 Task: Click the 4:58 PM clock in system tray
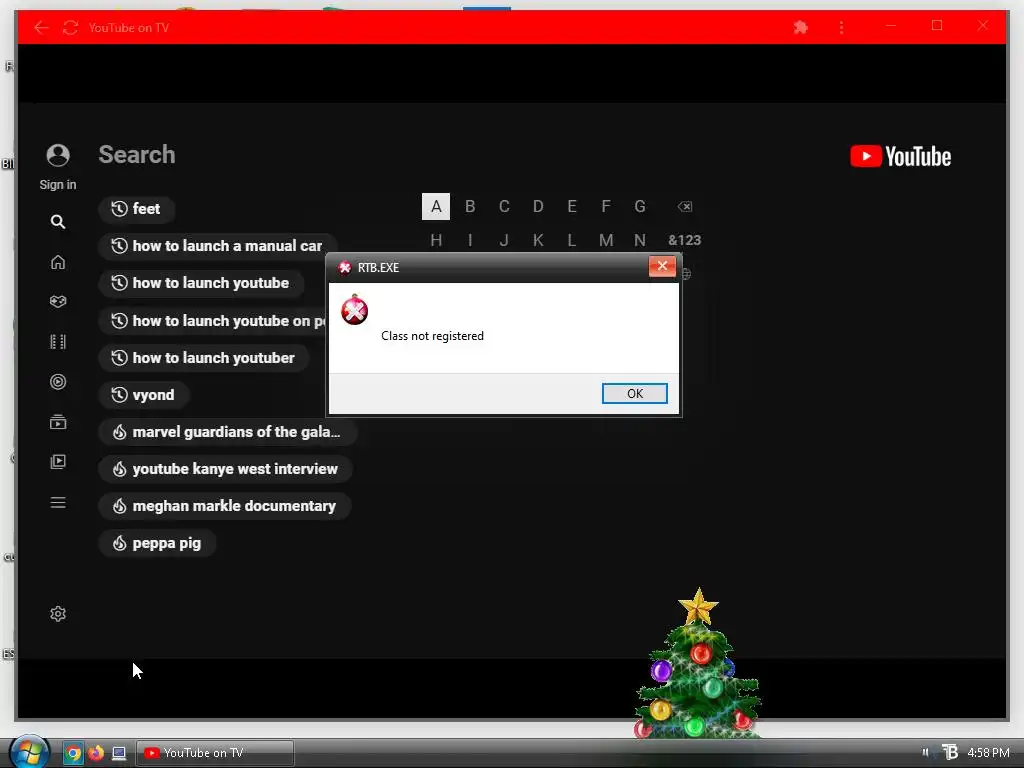pyautogui.click(x=988, y=752)
